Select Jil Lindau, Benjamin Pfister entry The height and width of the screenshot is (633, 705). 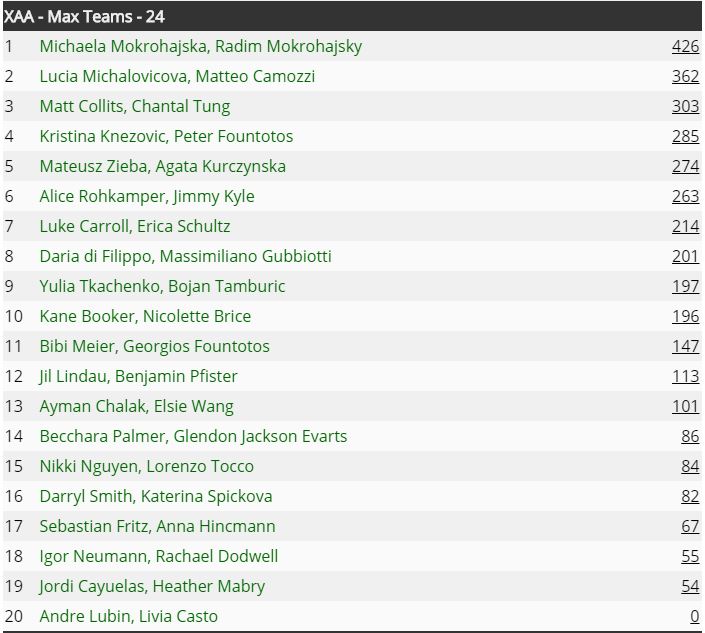138,377
